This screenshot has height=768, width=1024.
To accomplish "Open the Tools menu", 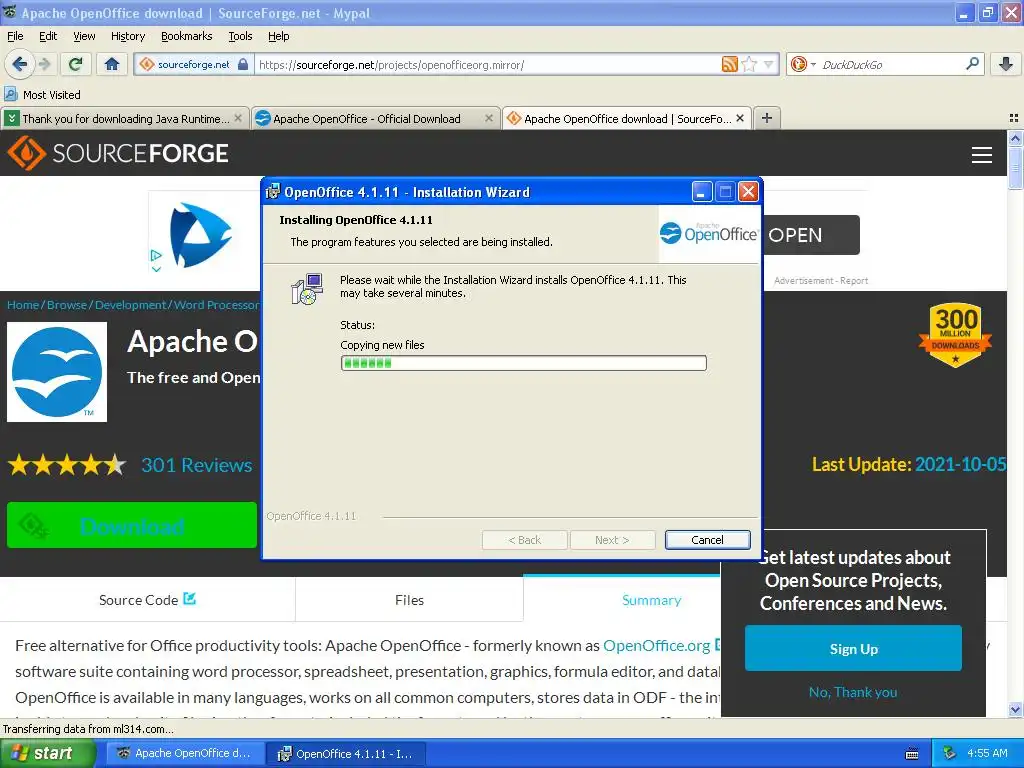I will pos(240,36).
